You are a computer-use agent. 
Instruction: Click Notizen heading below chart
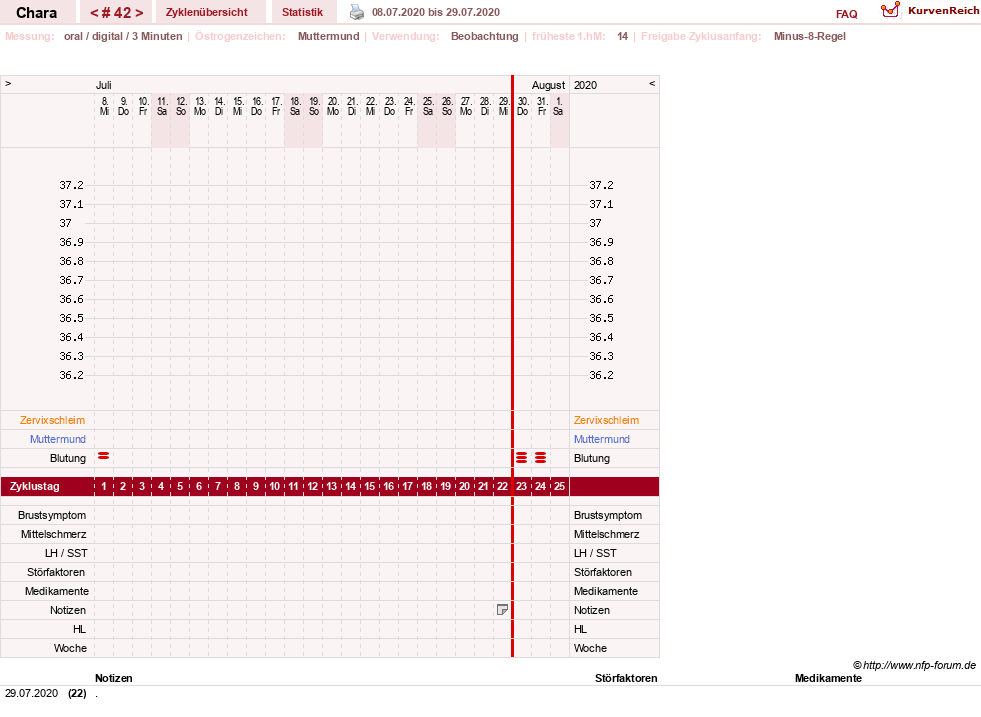[114, 678]
